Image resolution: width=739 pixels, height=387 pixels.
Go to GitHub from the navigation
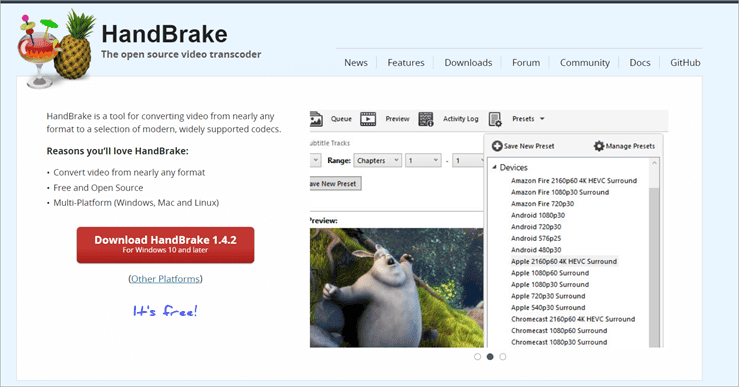(x=685, y=63)
